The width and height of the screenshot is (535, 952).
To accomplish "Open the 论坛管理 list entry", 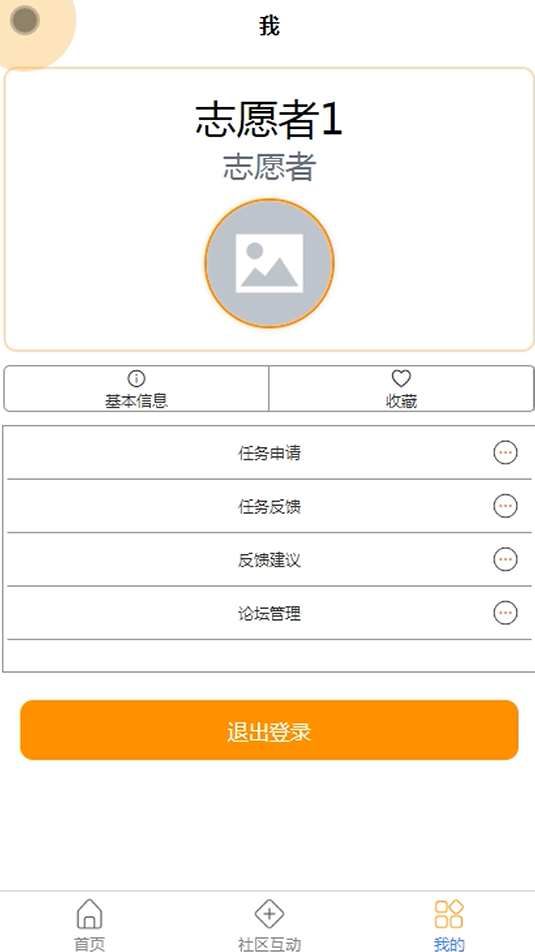I will (269, 613).
